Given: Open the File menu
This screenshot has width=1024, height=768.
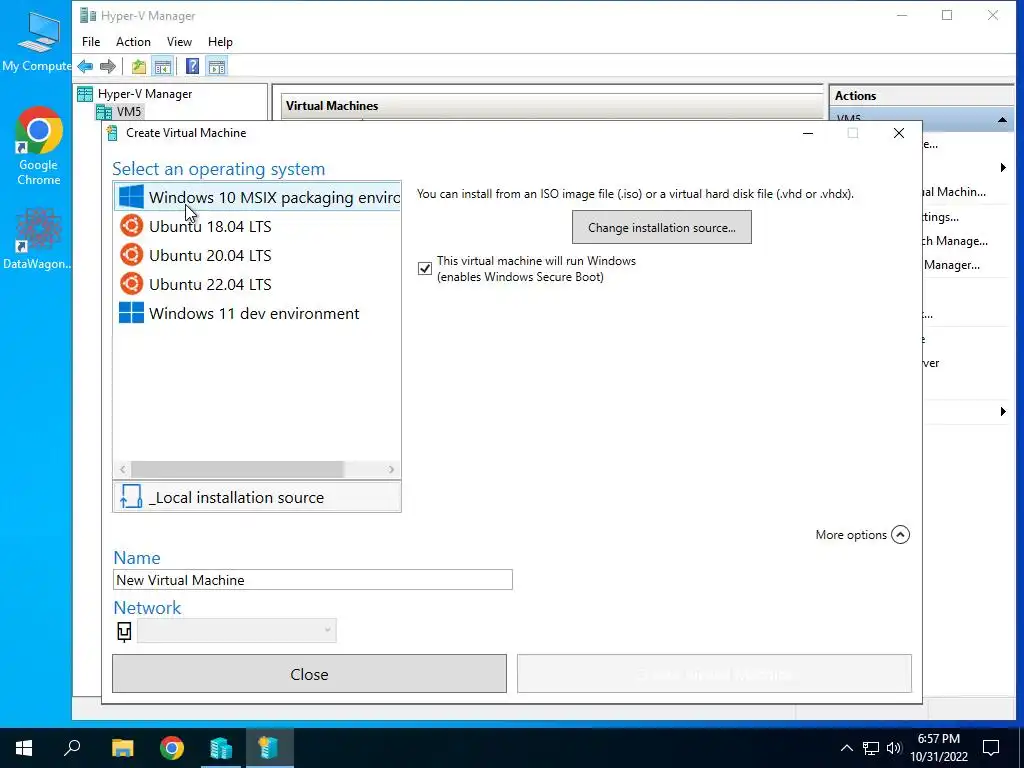Looking at the screenshot, I should [x=91, y=42].
